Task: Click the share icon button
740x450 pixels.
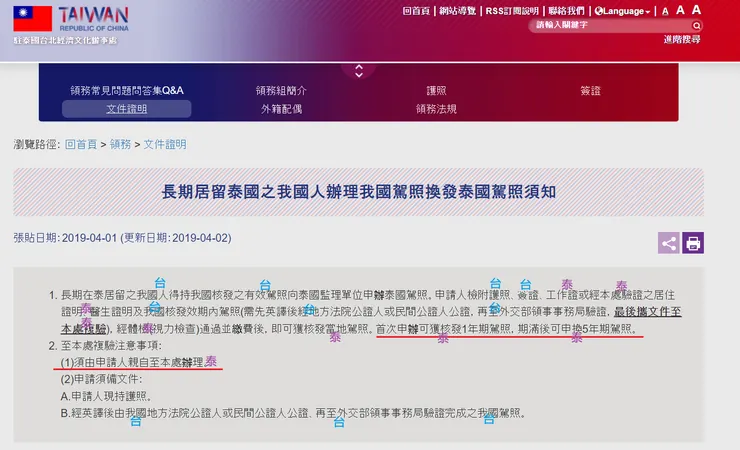Action: [x=669, y=243]
